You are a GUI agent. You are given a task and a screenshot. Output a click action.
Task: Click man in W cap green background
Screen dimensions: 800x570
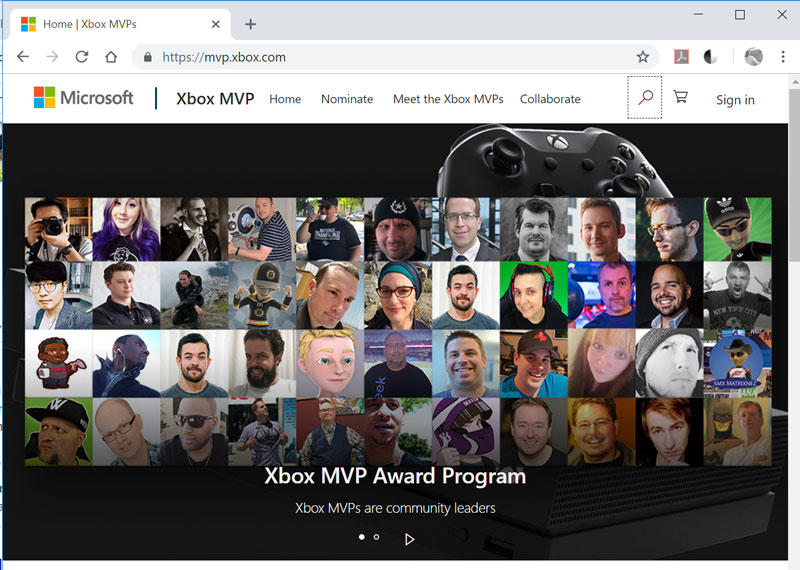pyautogui.click(x=59, y=432)
